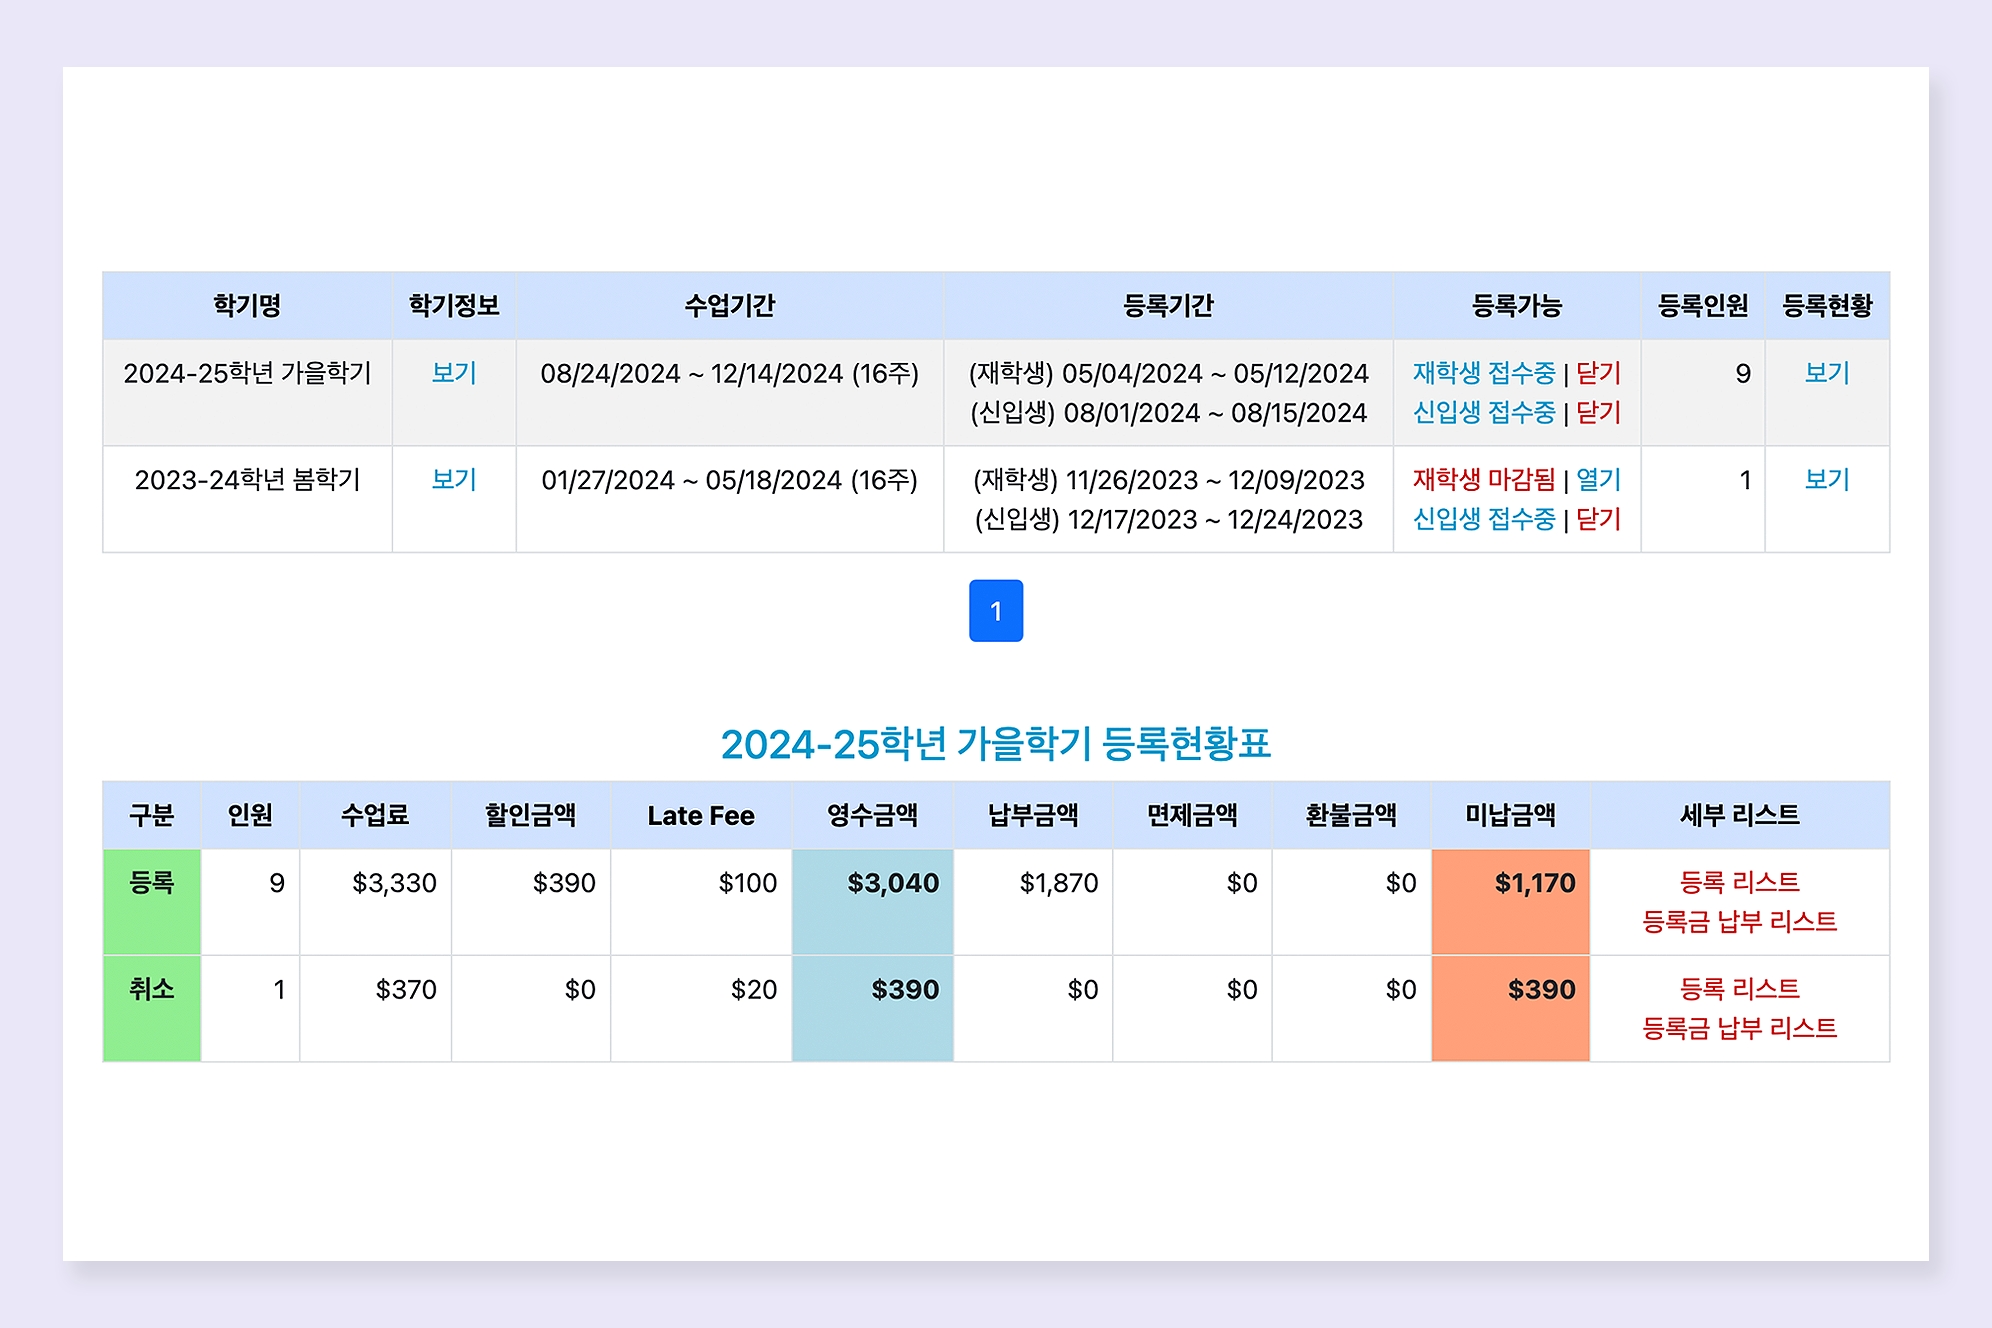Click 등록현황 보기 for 2024-25 가을학기
Screen dimensions: 1992x1328
tap(1826, 373)
